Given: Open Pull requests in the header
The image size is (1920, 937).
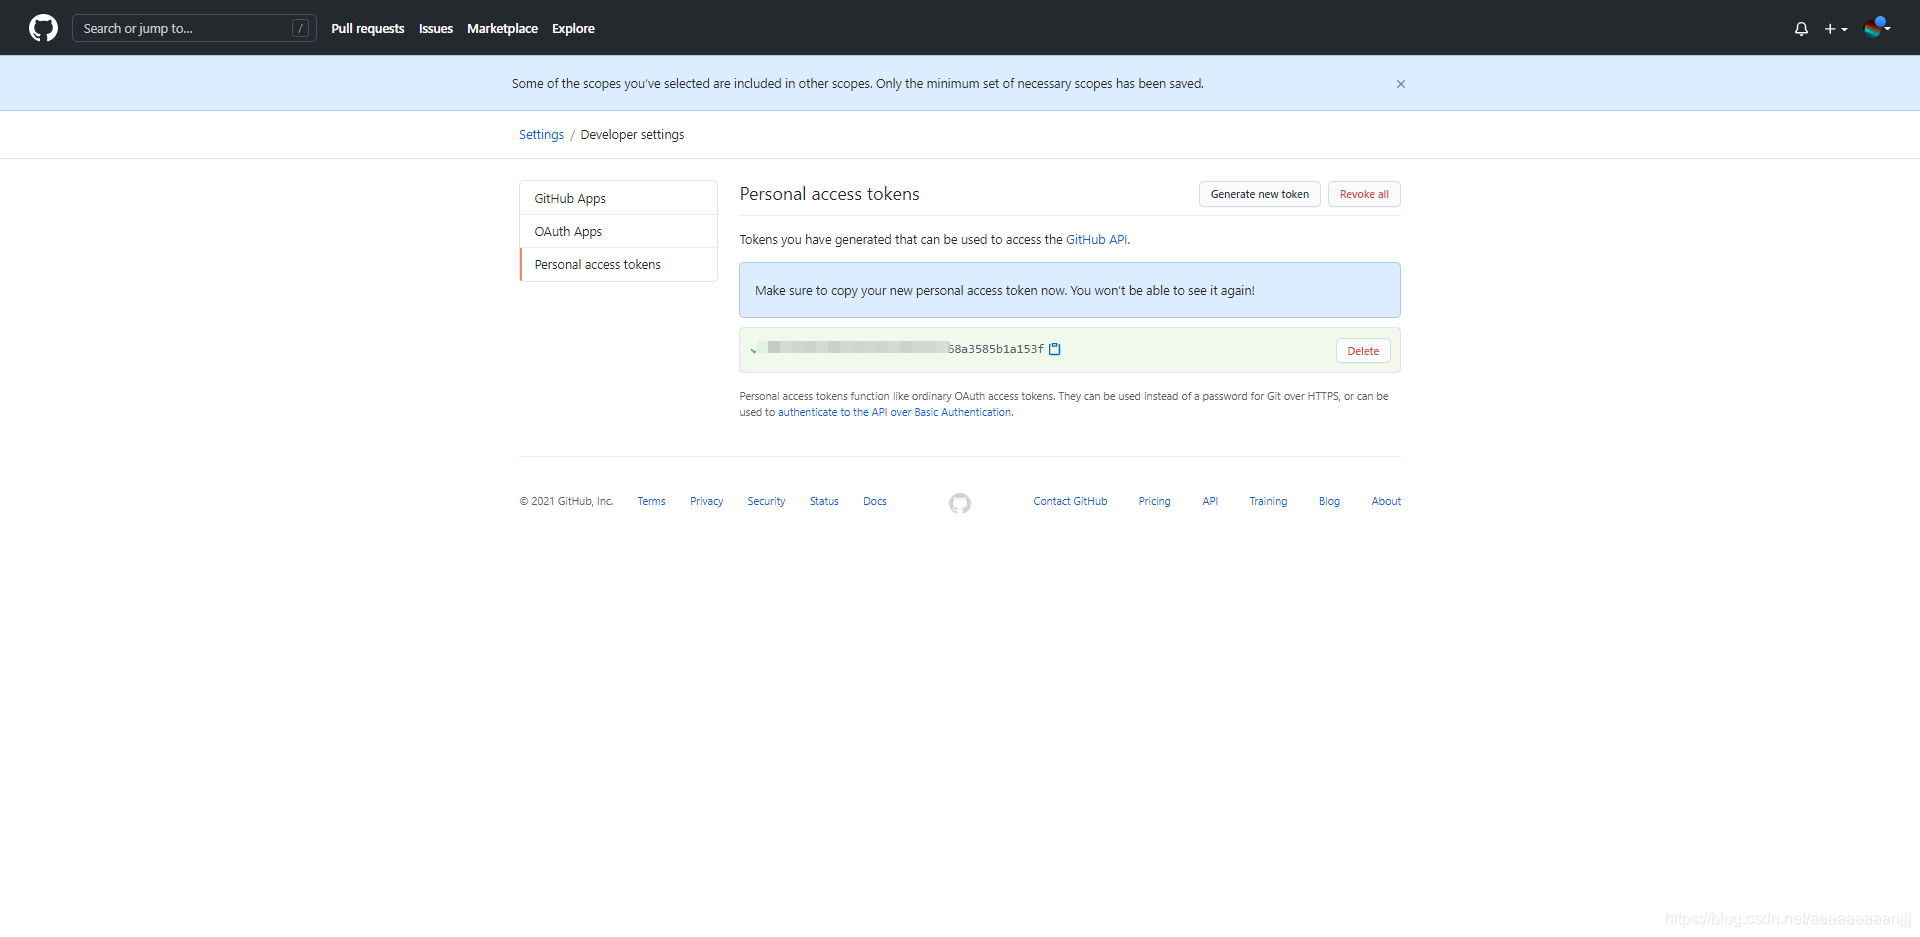Looking at the screenshot, I should [368, 28].
